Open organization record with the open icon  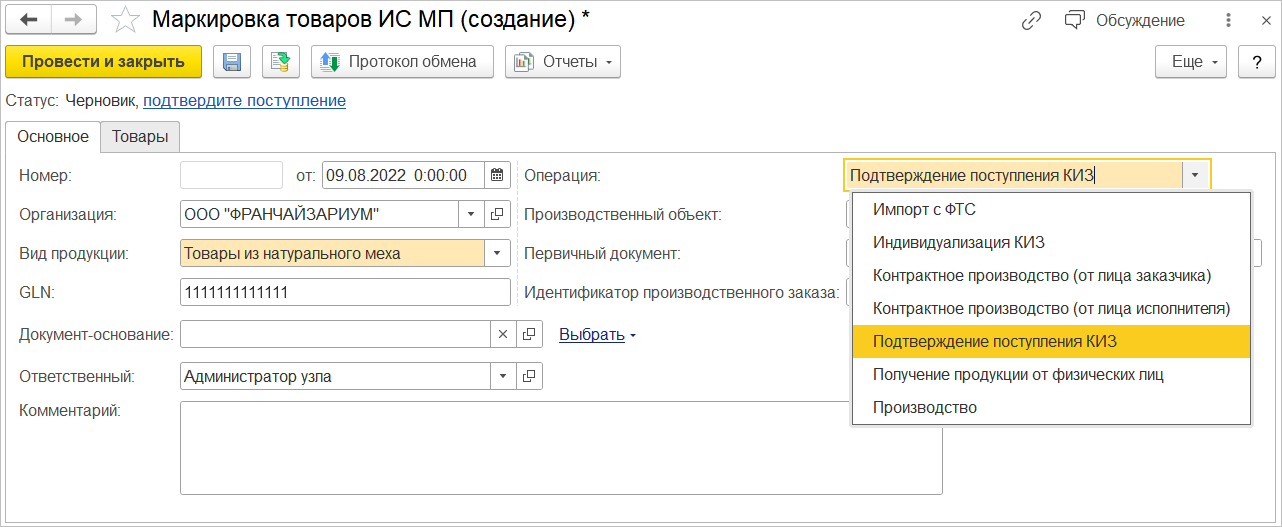pos(497,214)
